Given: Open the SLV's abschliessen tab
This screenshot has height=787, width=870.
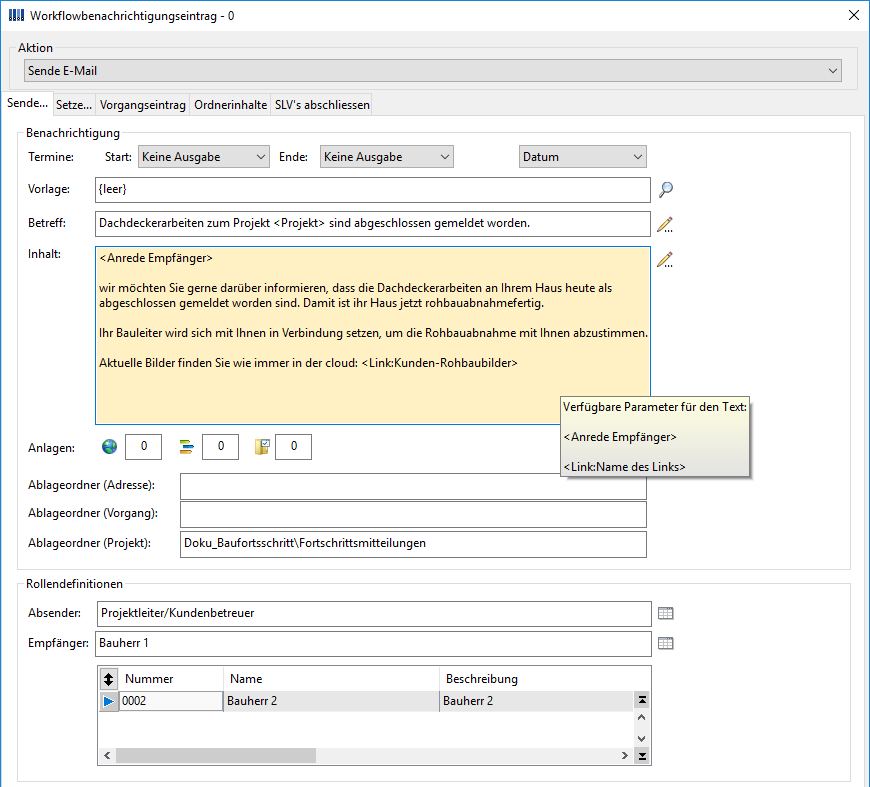Looking at the screenshot, I should (x=322, y=105).
